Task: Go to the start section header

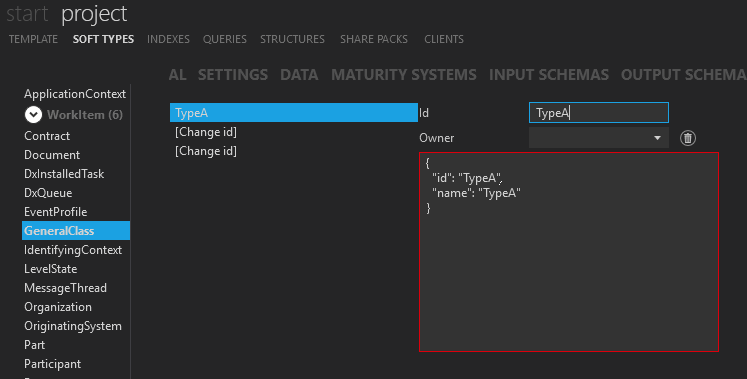Action: pyautogui.click(x=27, y=13)
